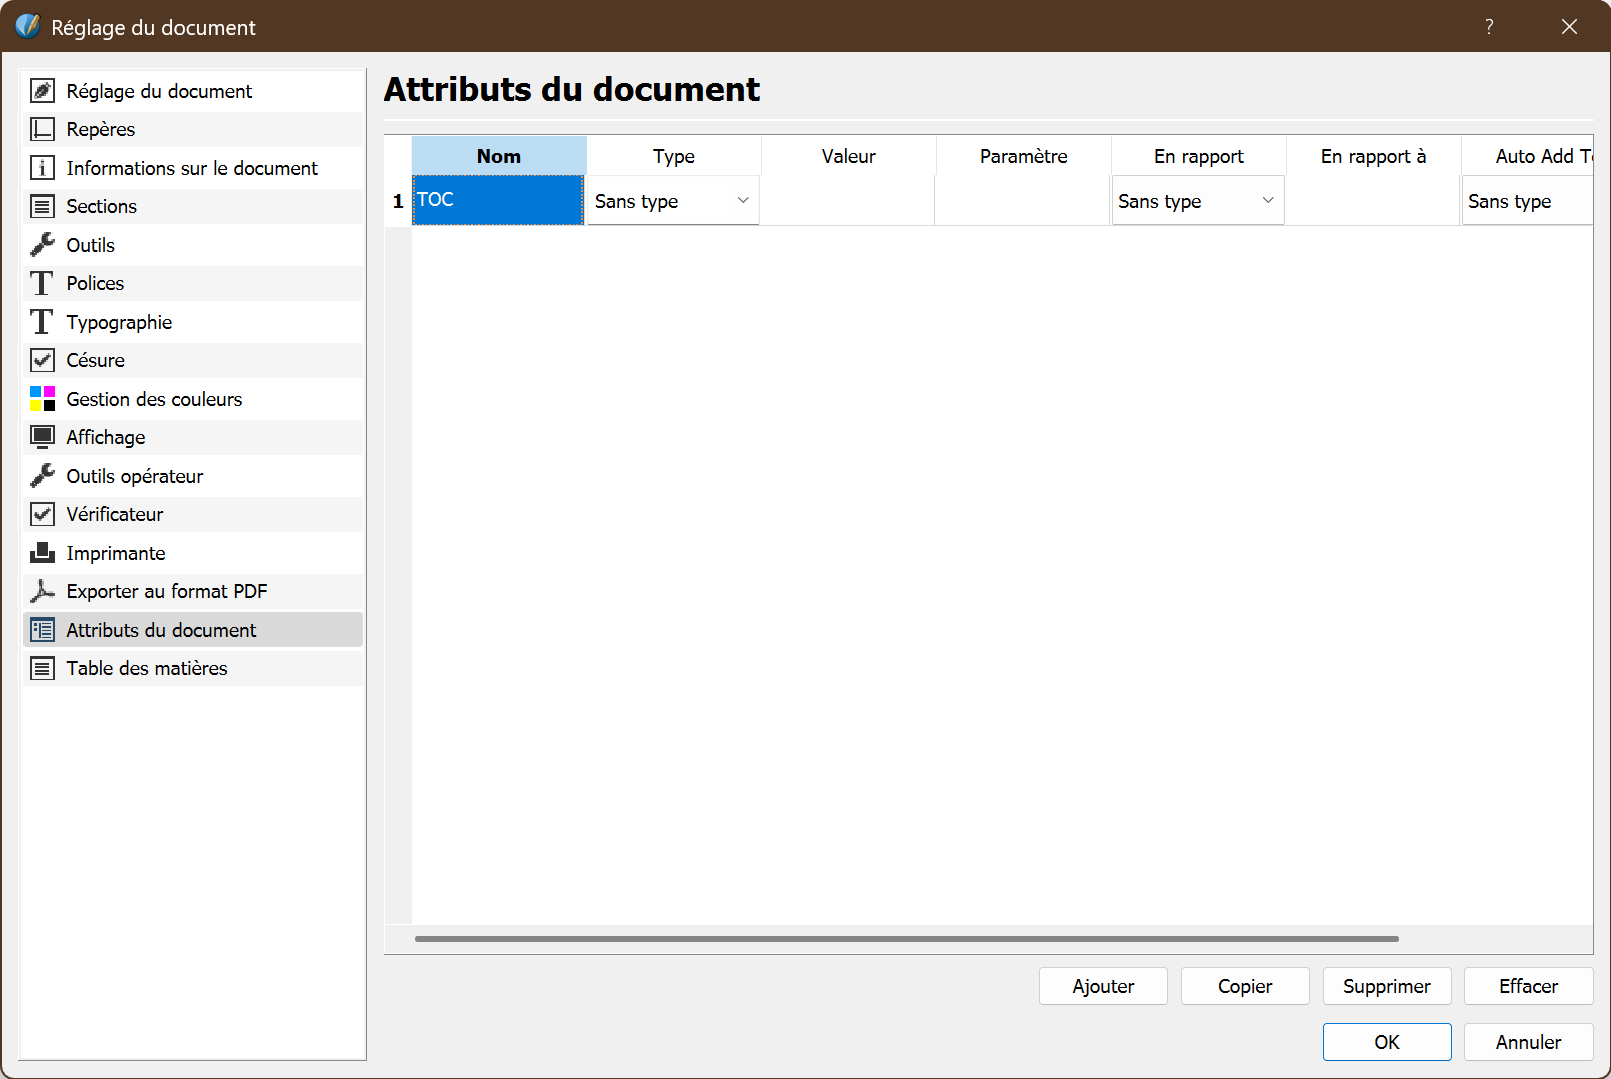Open the Type dropdown showing Sans type
Screen dimensions: 1611x1079
[672, 200]
